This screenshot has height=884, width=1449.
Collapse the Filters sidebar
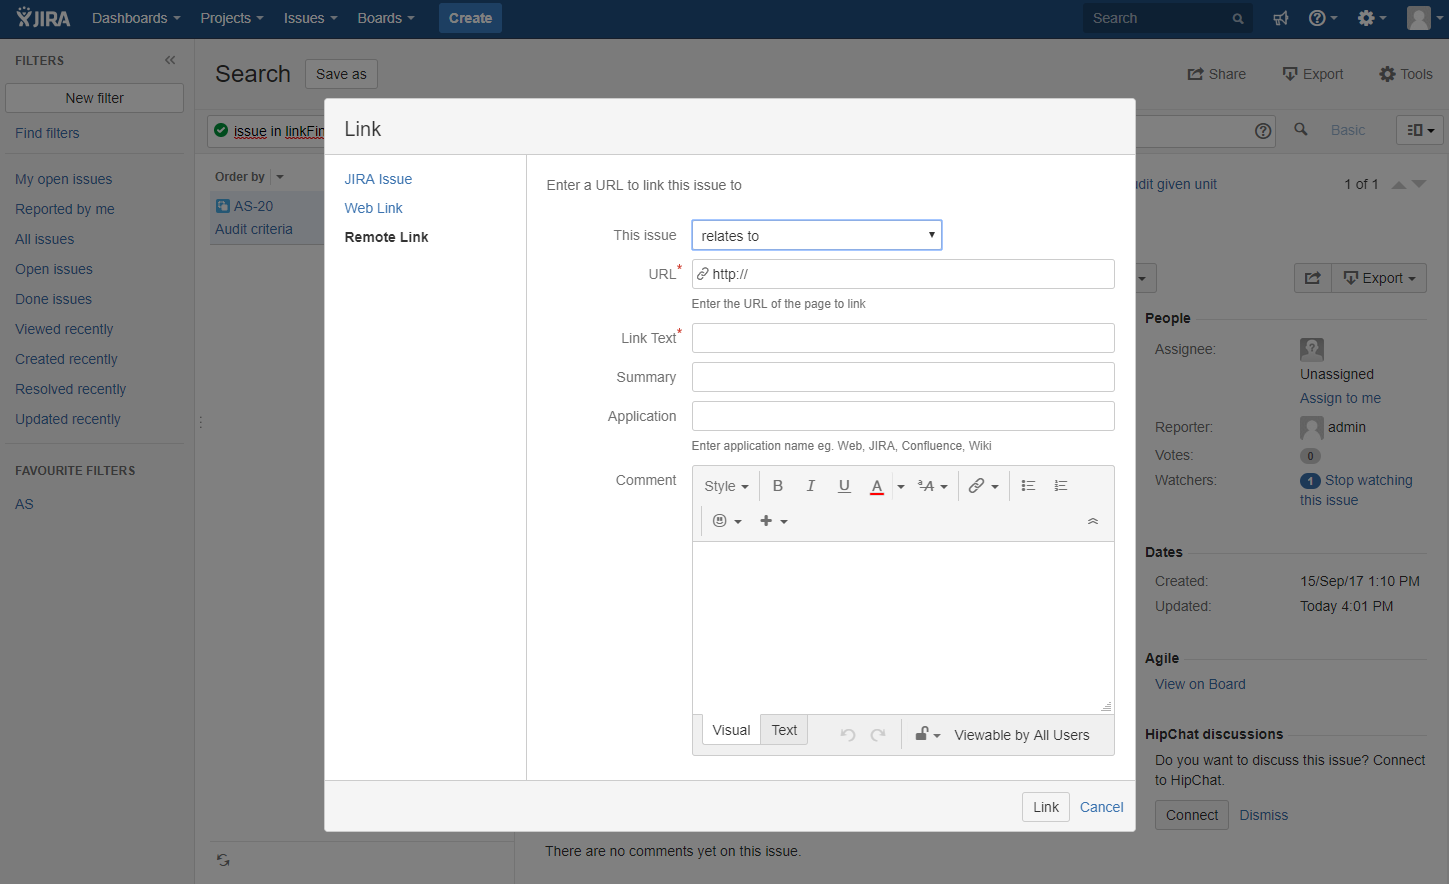tap(170, 60)
